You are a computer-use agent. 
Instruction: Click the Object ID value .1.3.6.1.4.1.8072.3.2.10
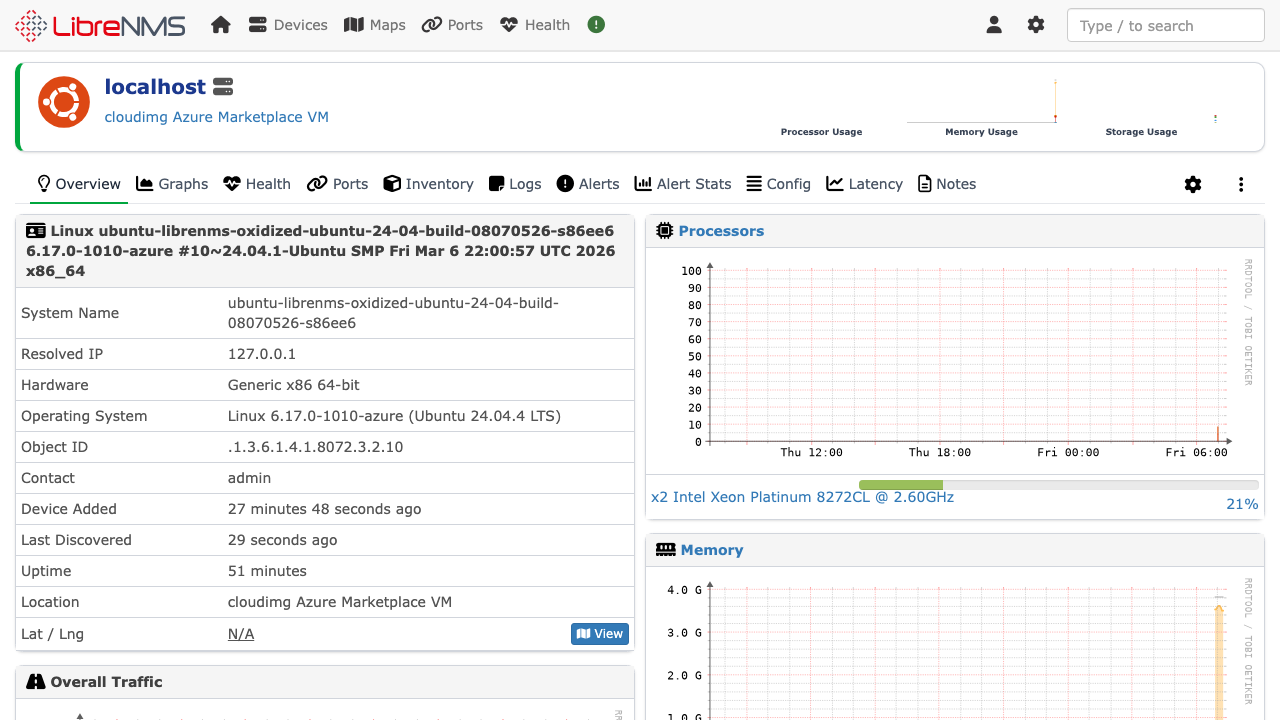[x=316, y=447]
